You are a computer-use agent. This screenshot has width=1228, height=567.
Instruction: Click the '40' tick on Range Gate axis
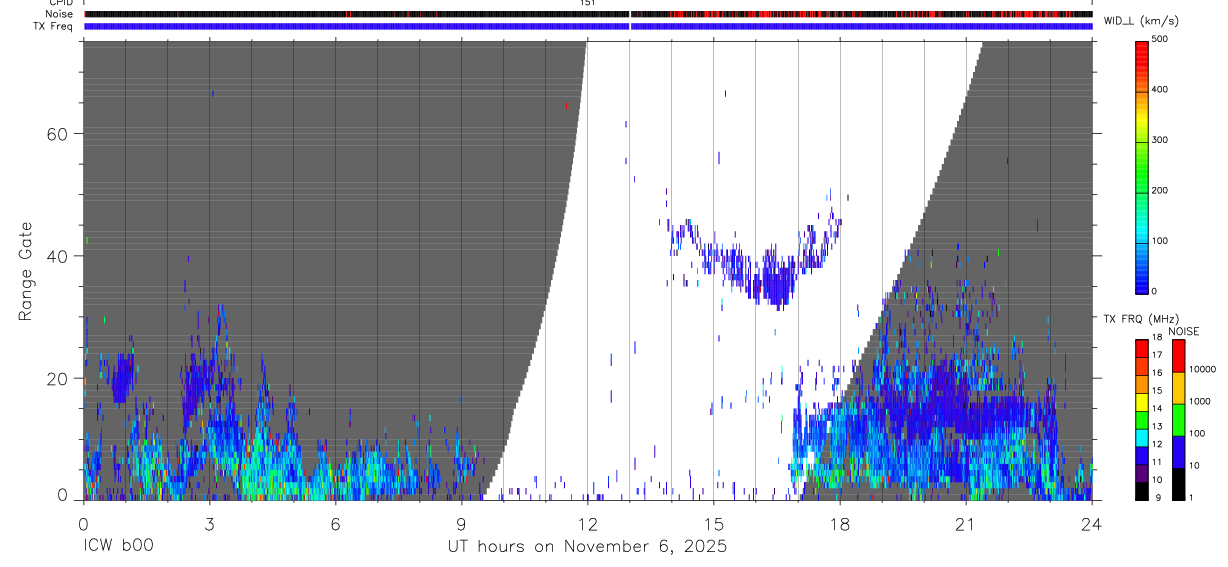pos(56,256)
